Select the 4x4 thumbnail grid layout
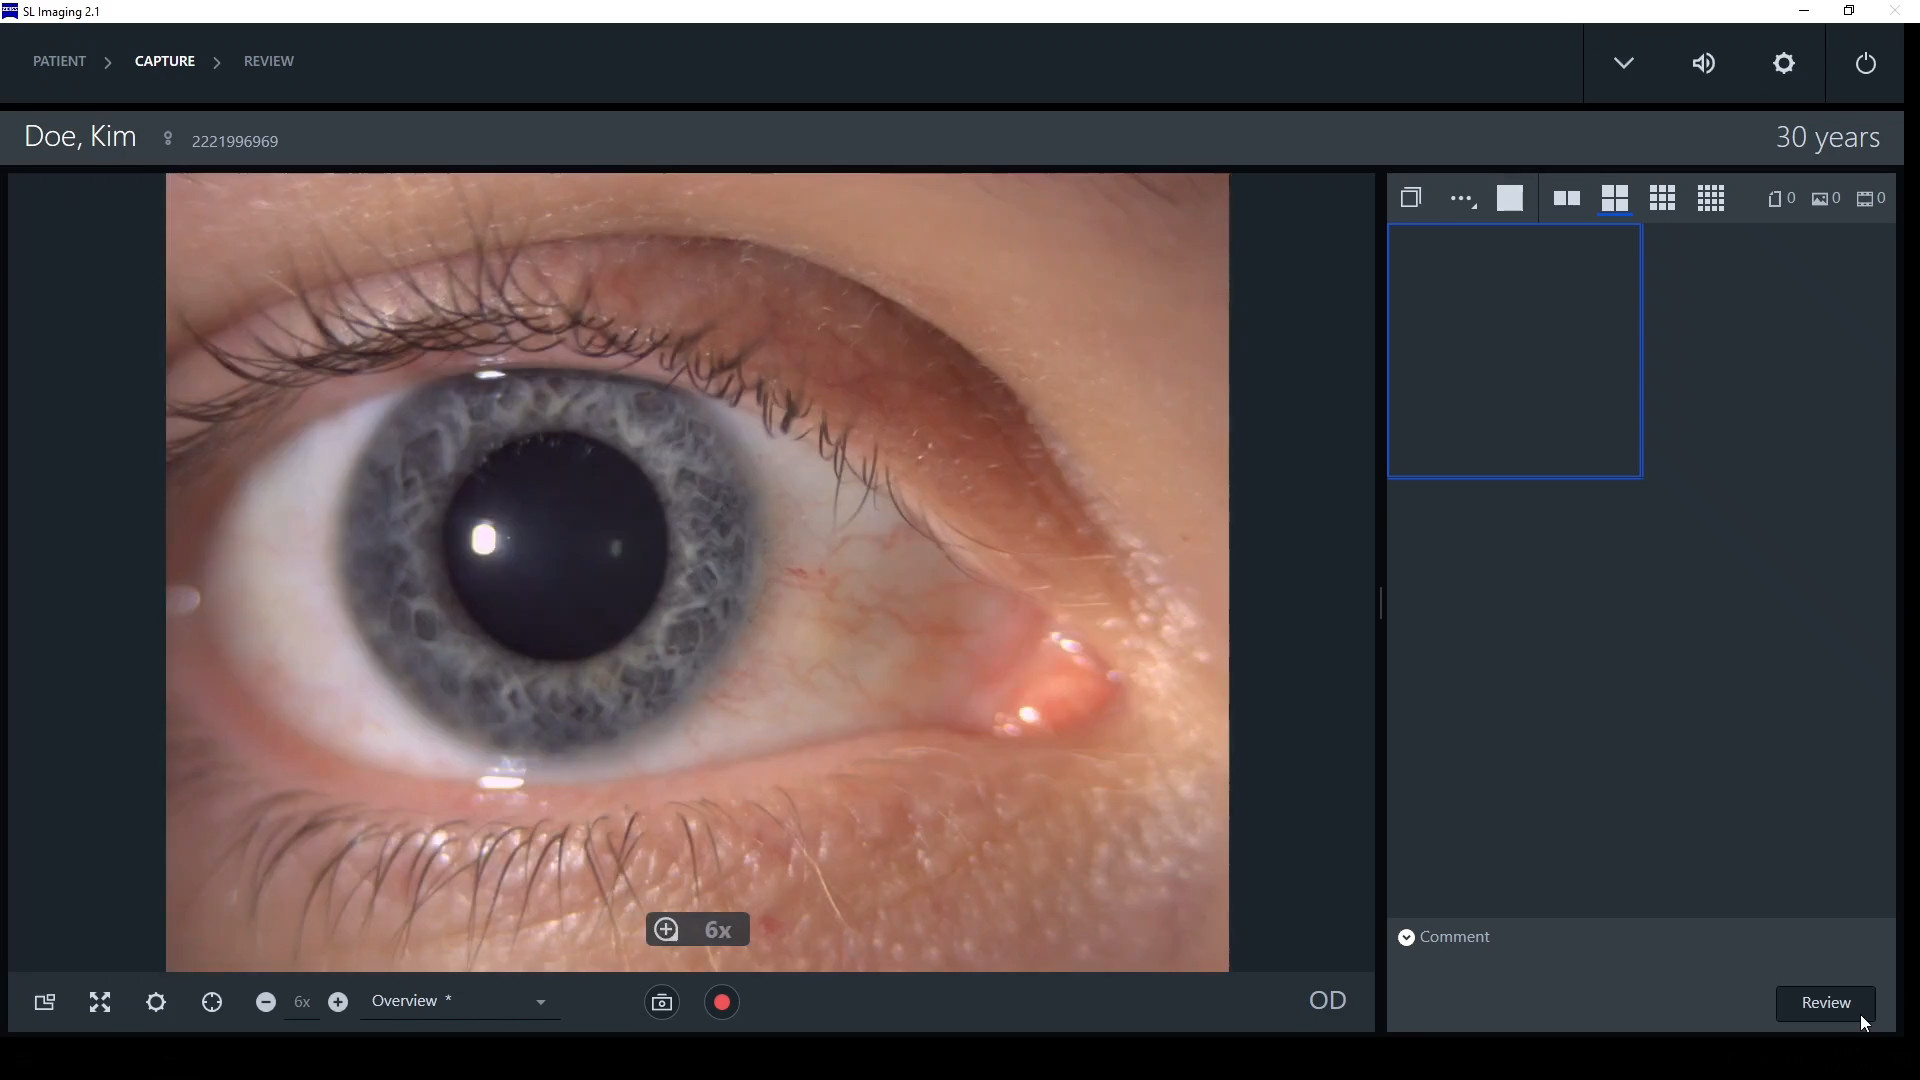Viewport: 1920px width, 1080px height. click(x=1711, y=198)
